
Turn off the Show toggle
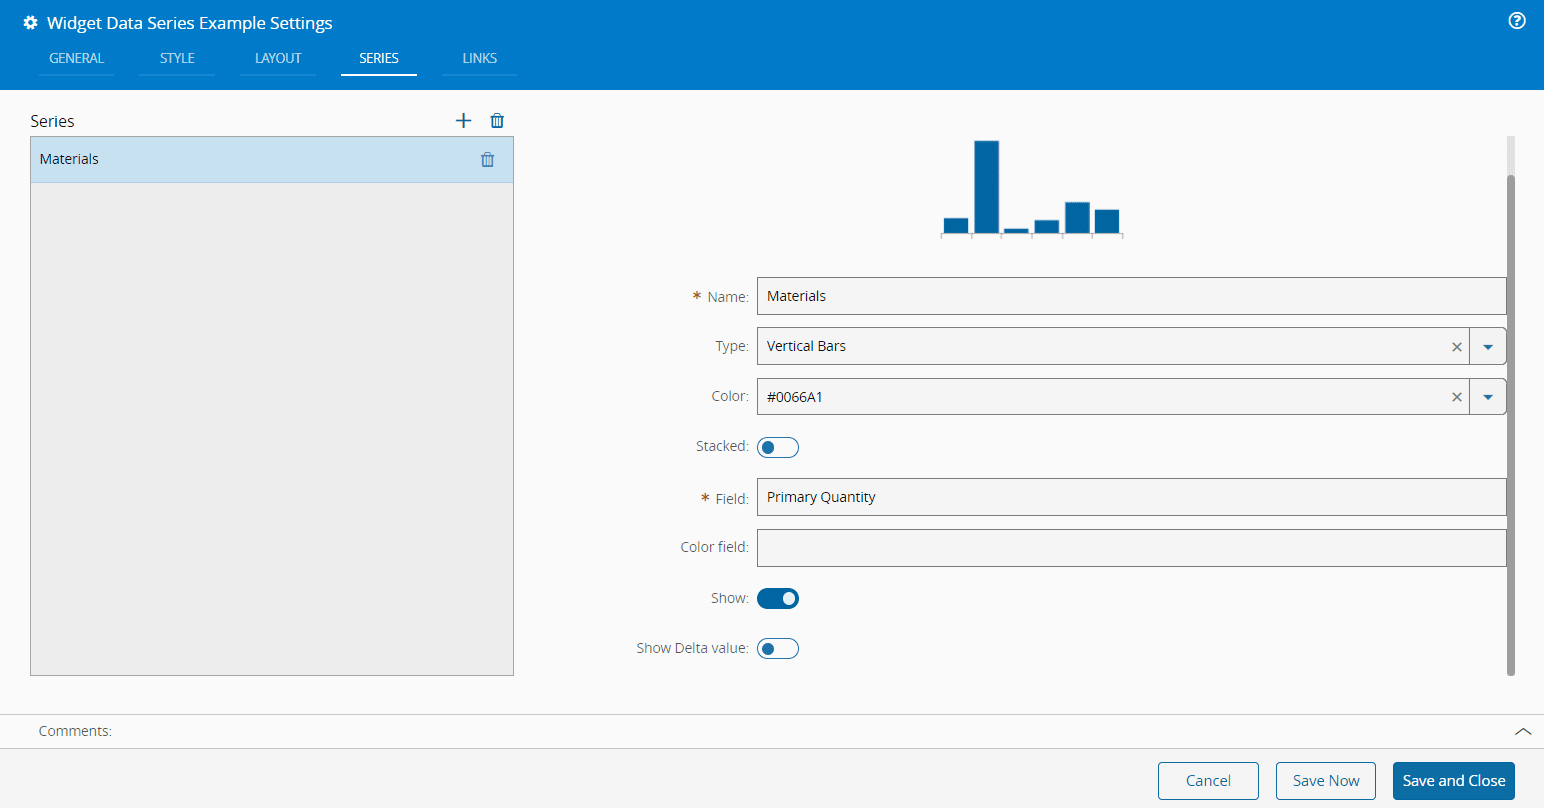(777, 598)
